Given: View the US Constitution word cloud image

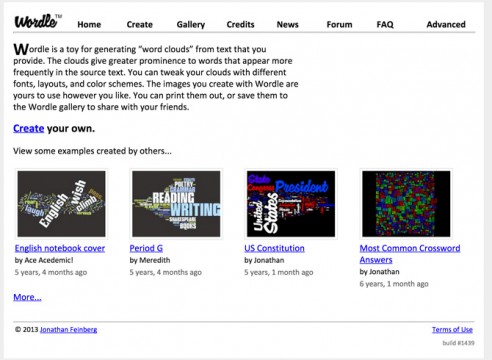Looking at the screenshot, I should pyautogui.click(x=291, y=204).
